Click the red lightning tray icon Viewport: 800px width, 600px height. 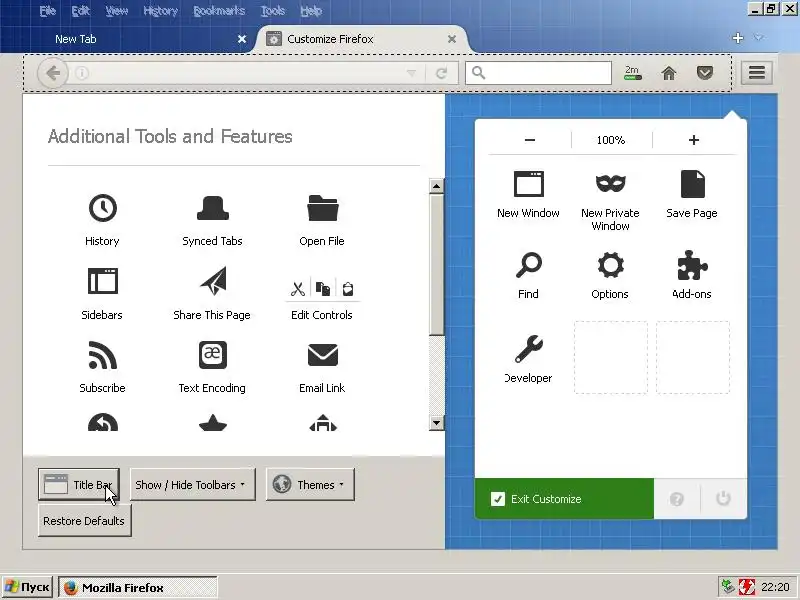746,587
